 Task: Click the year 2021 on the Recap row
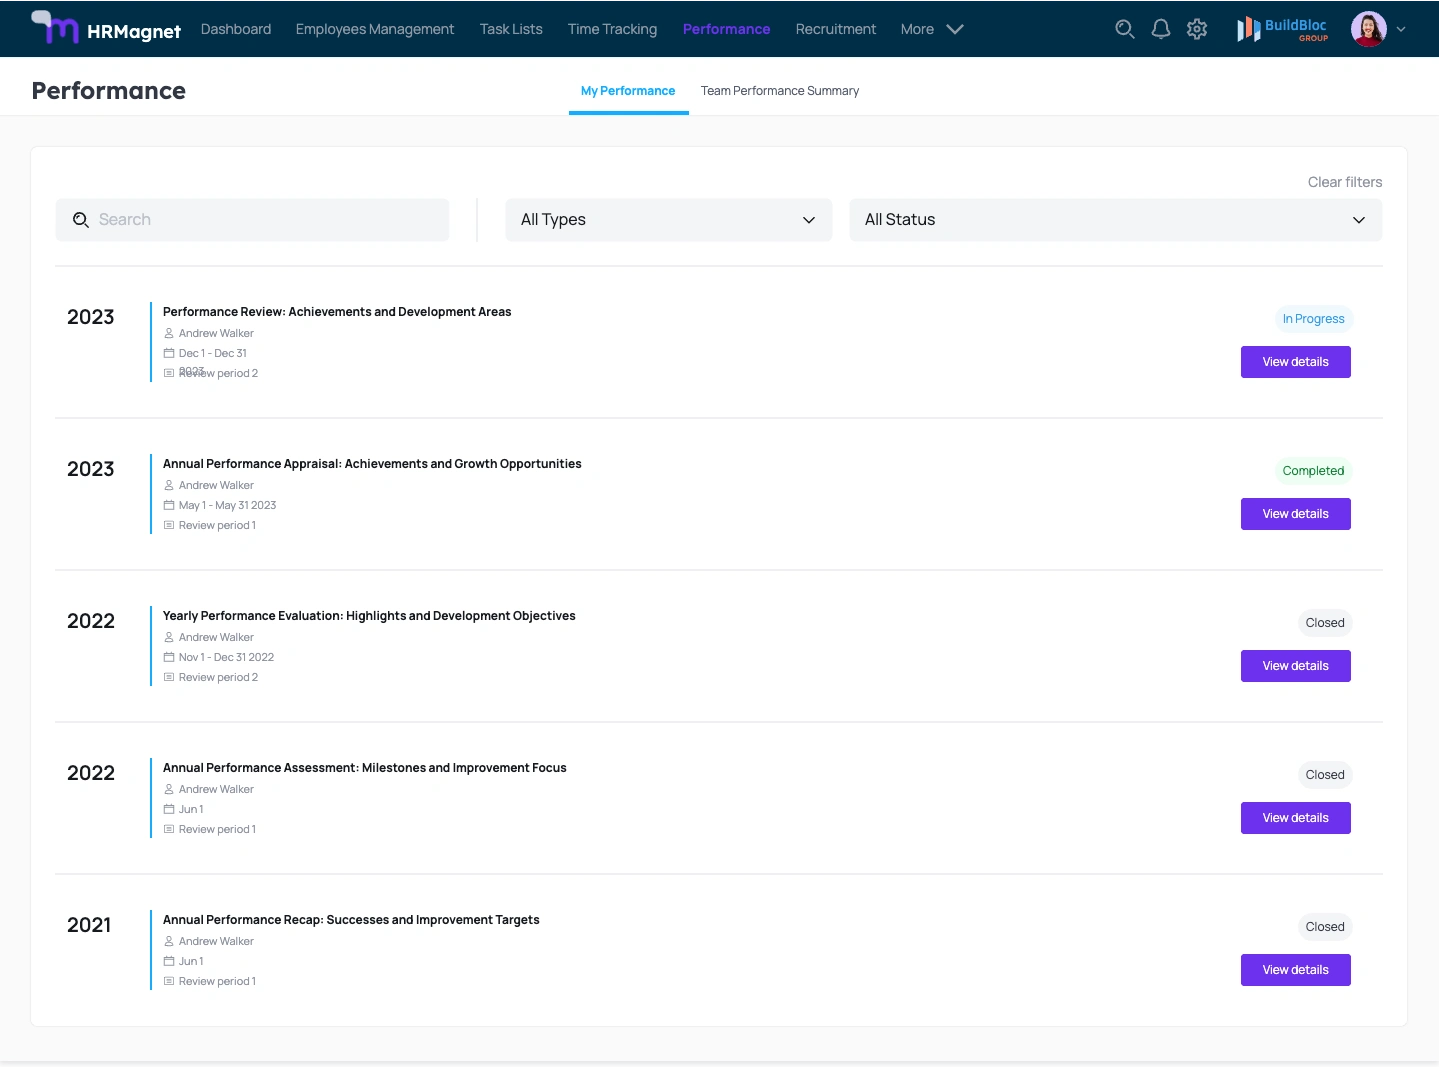(89, 925)
